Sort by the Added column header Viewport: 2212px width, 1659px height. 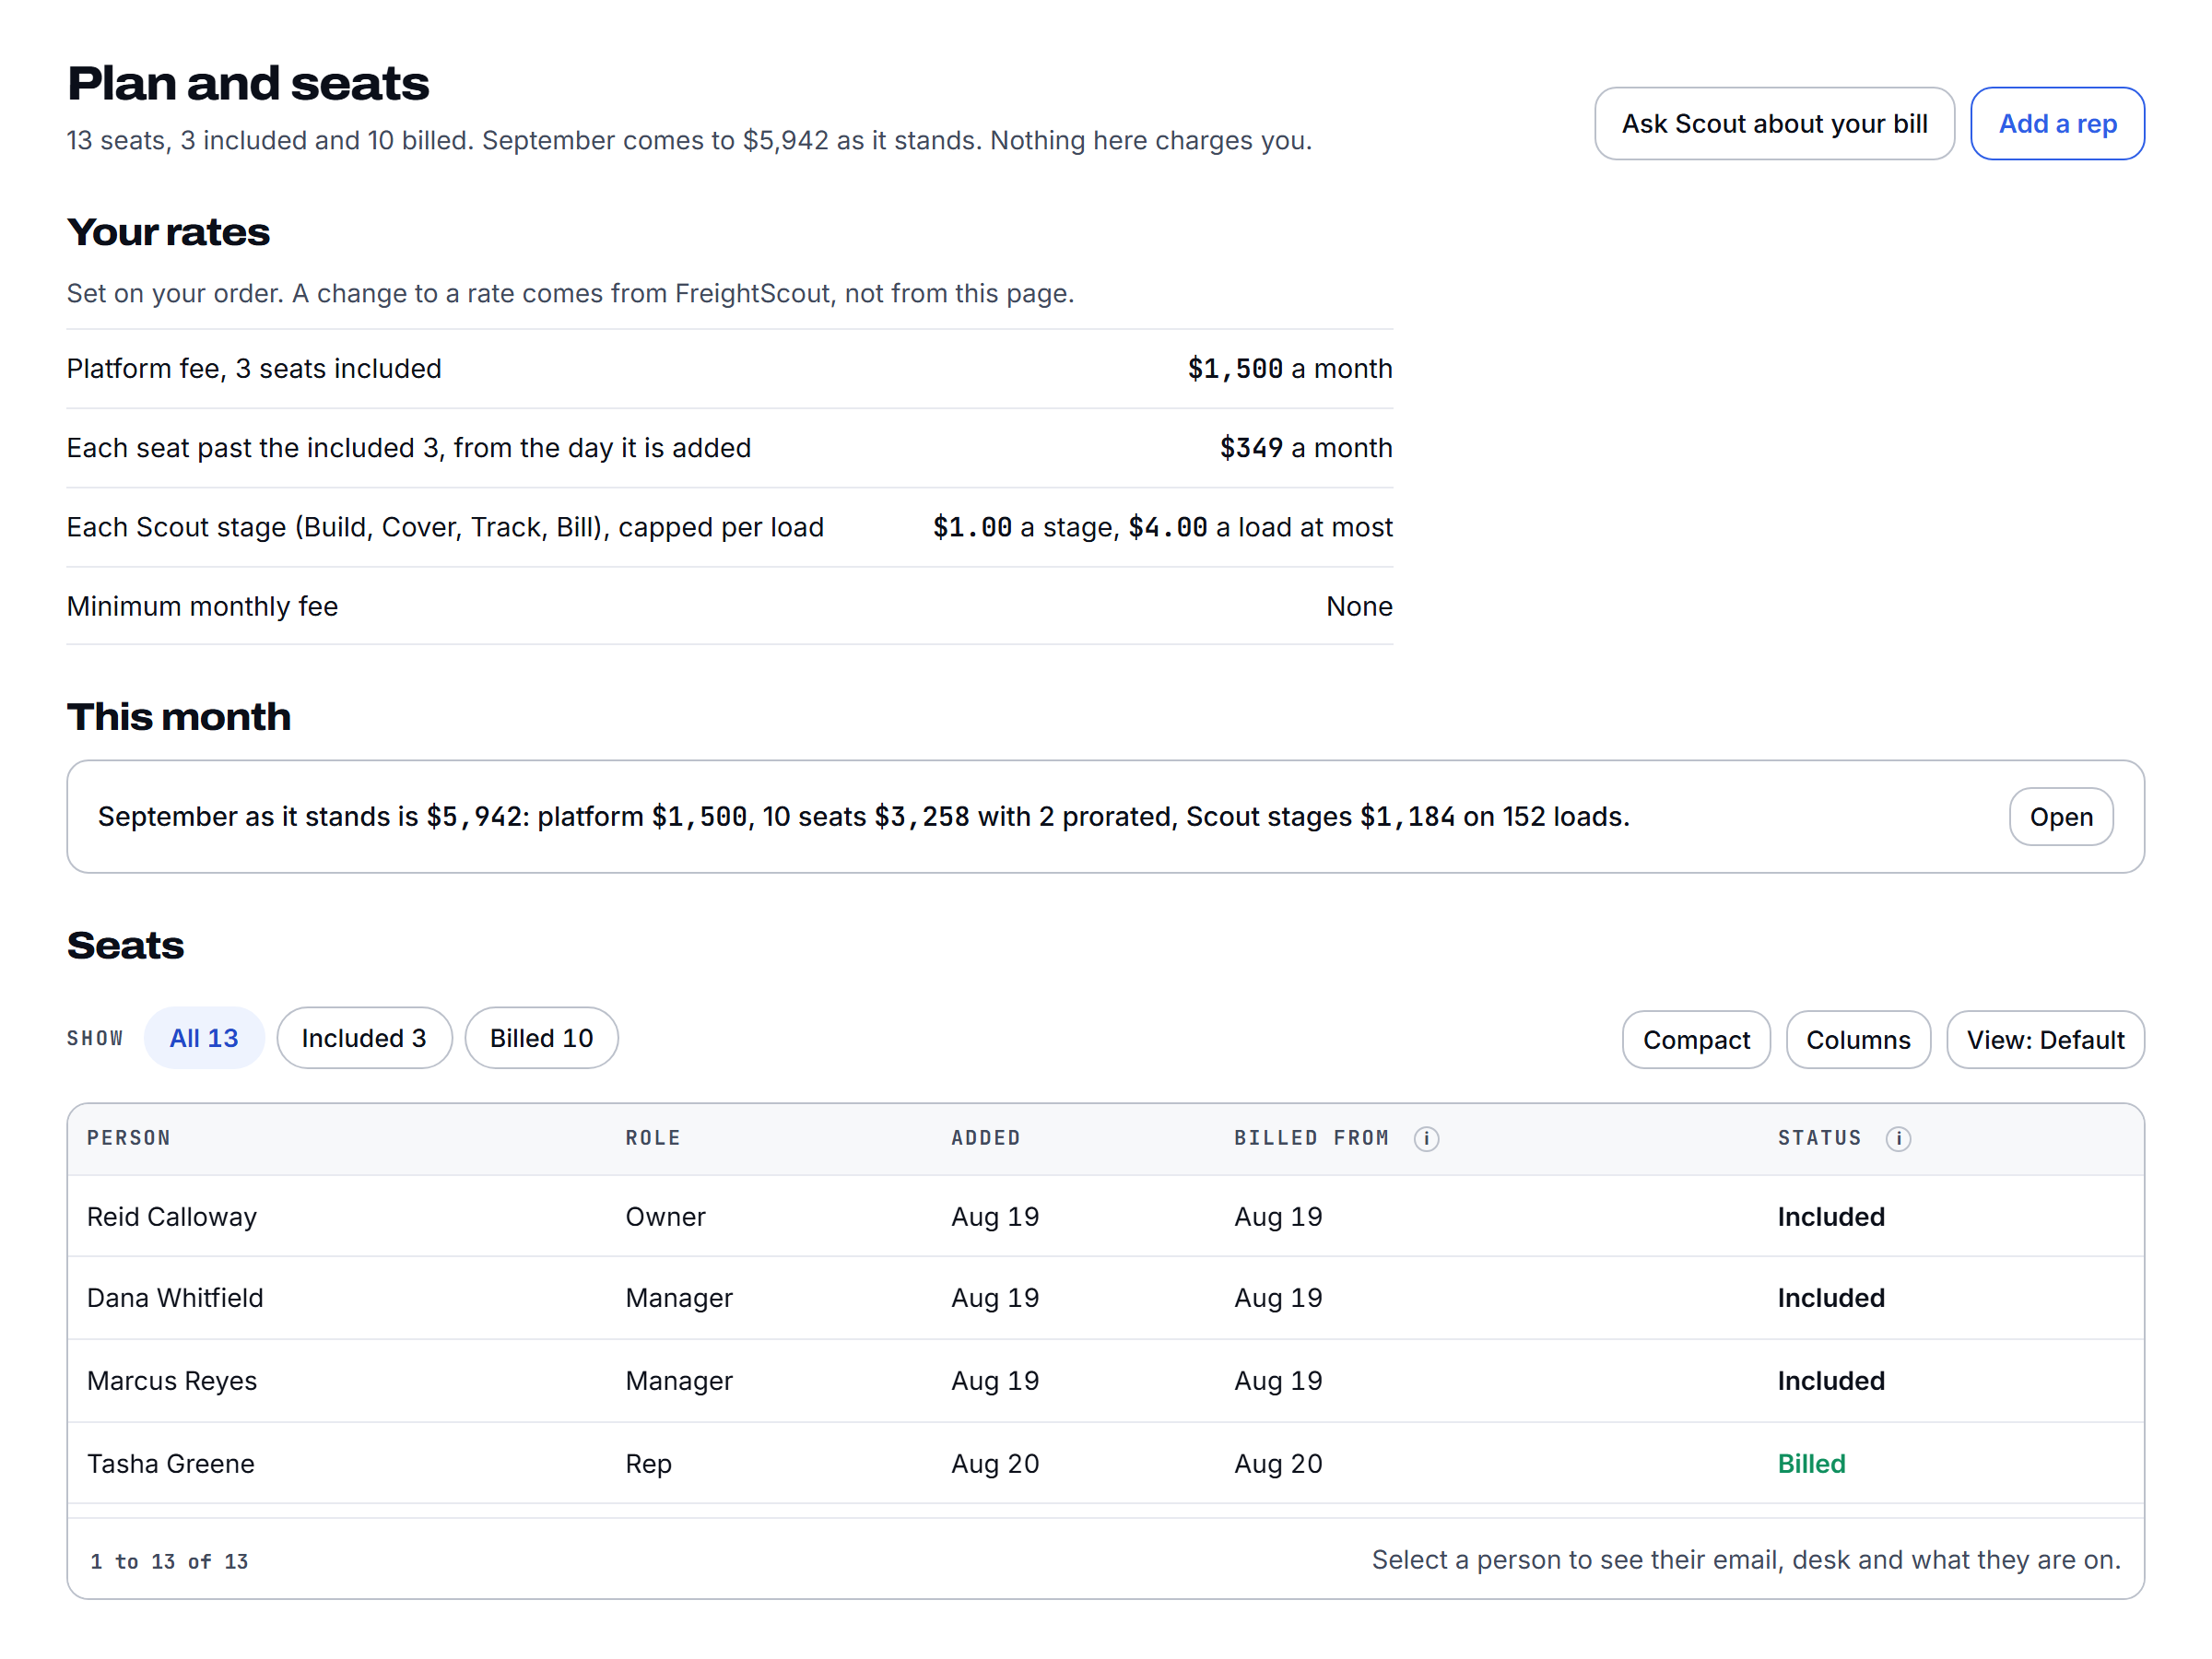(x=985, y=1138)
